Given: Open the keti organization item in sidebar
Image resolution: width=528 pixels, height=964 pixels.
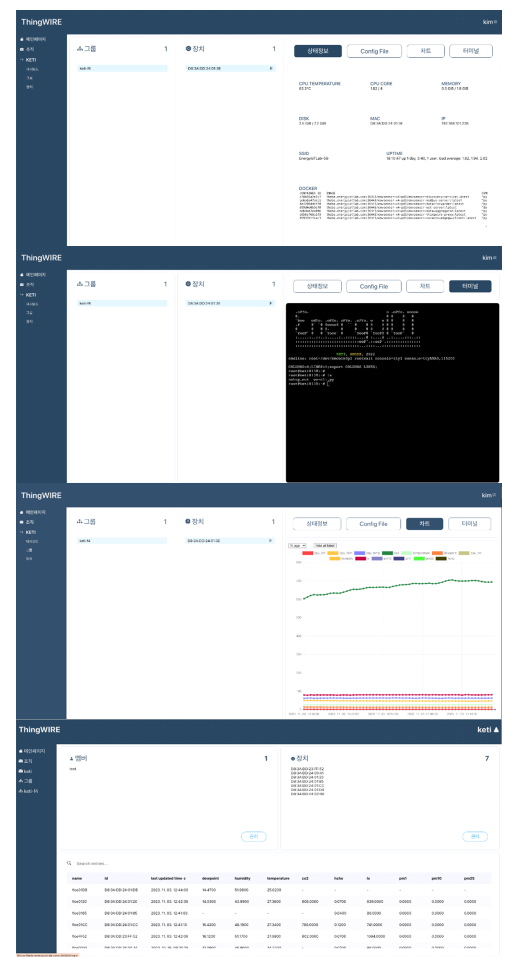Looking at the screenshot, I should tap(26, 771).
